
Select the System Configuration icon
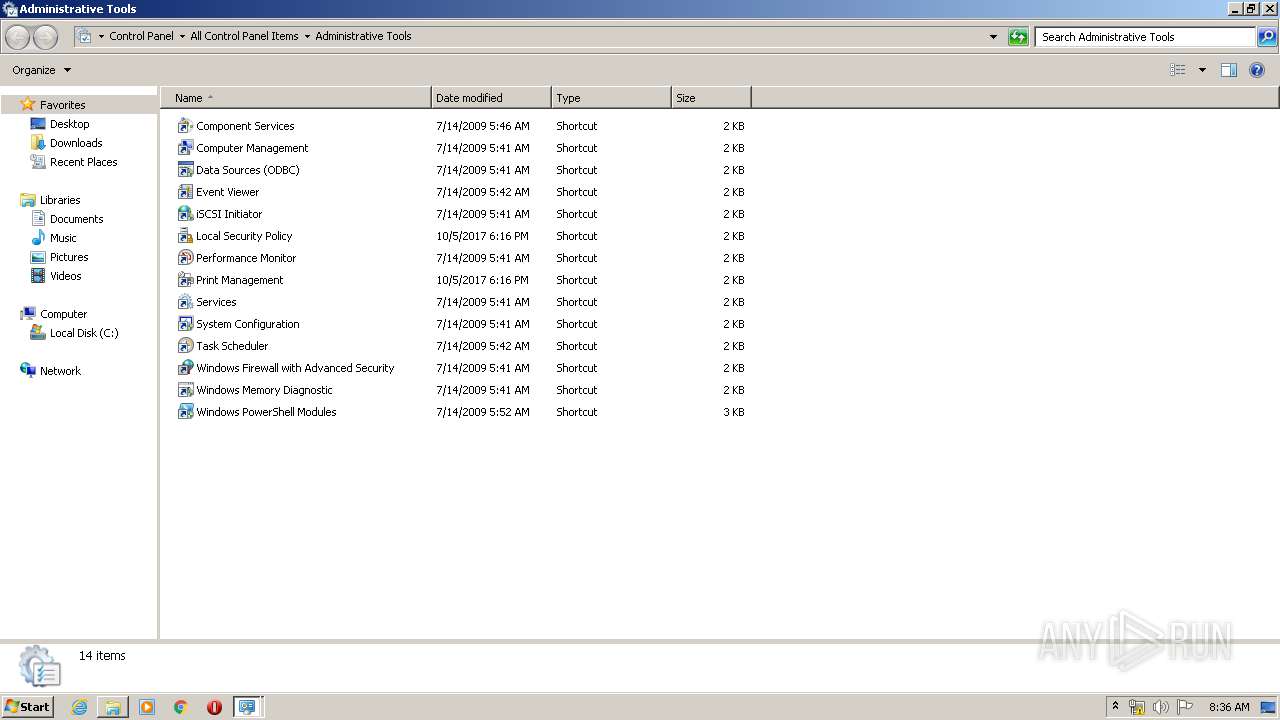pos(185,324)
